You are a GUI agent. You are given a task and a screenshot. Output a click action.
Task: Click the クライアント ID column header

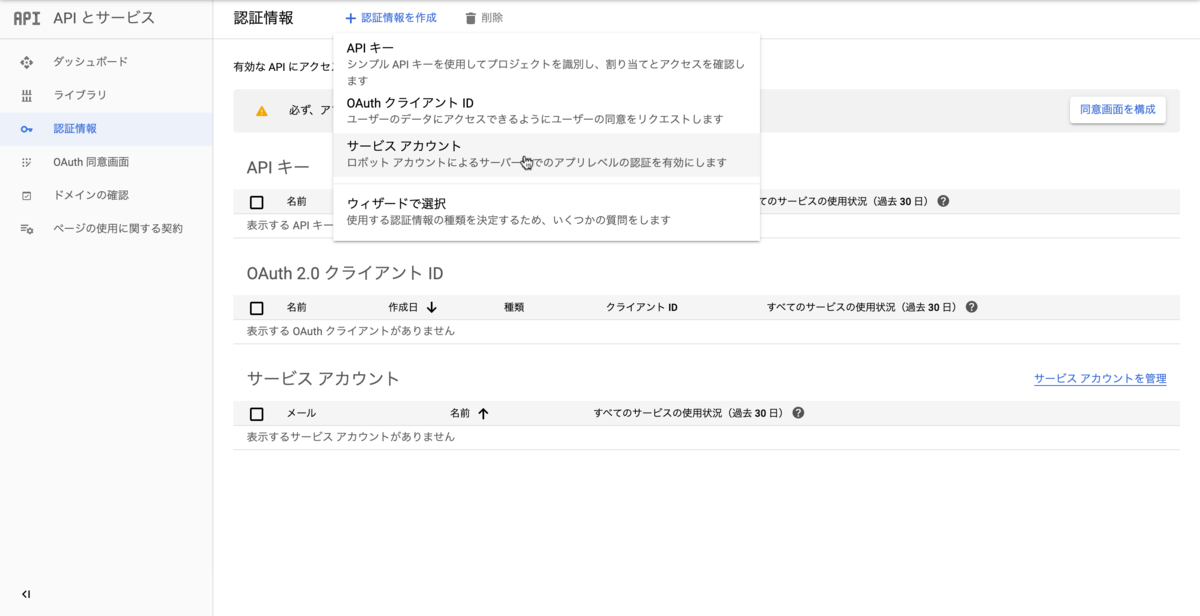click(642, 307)
